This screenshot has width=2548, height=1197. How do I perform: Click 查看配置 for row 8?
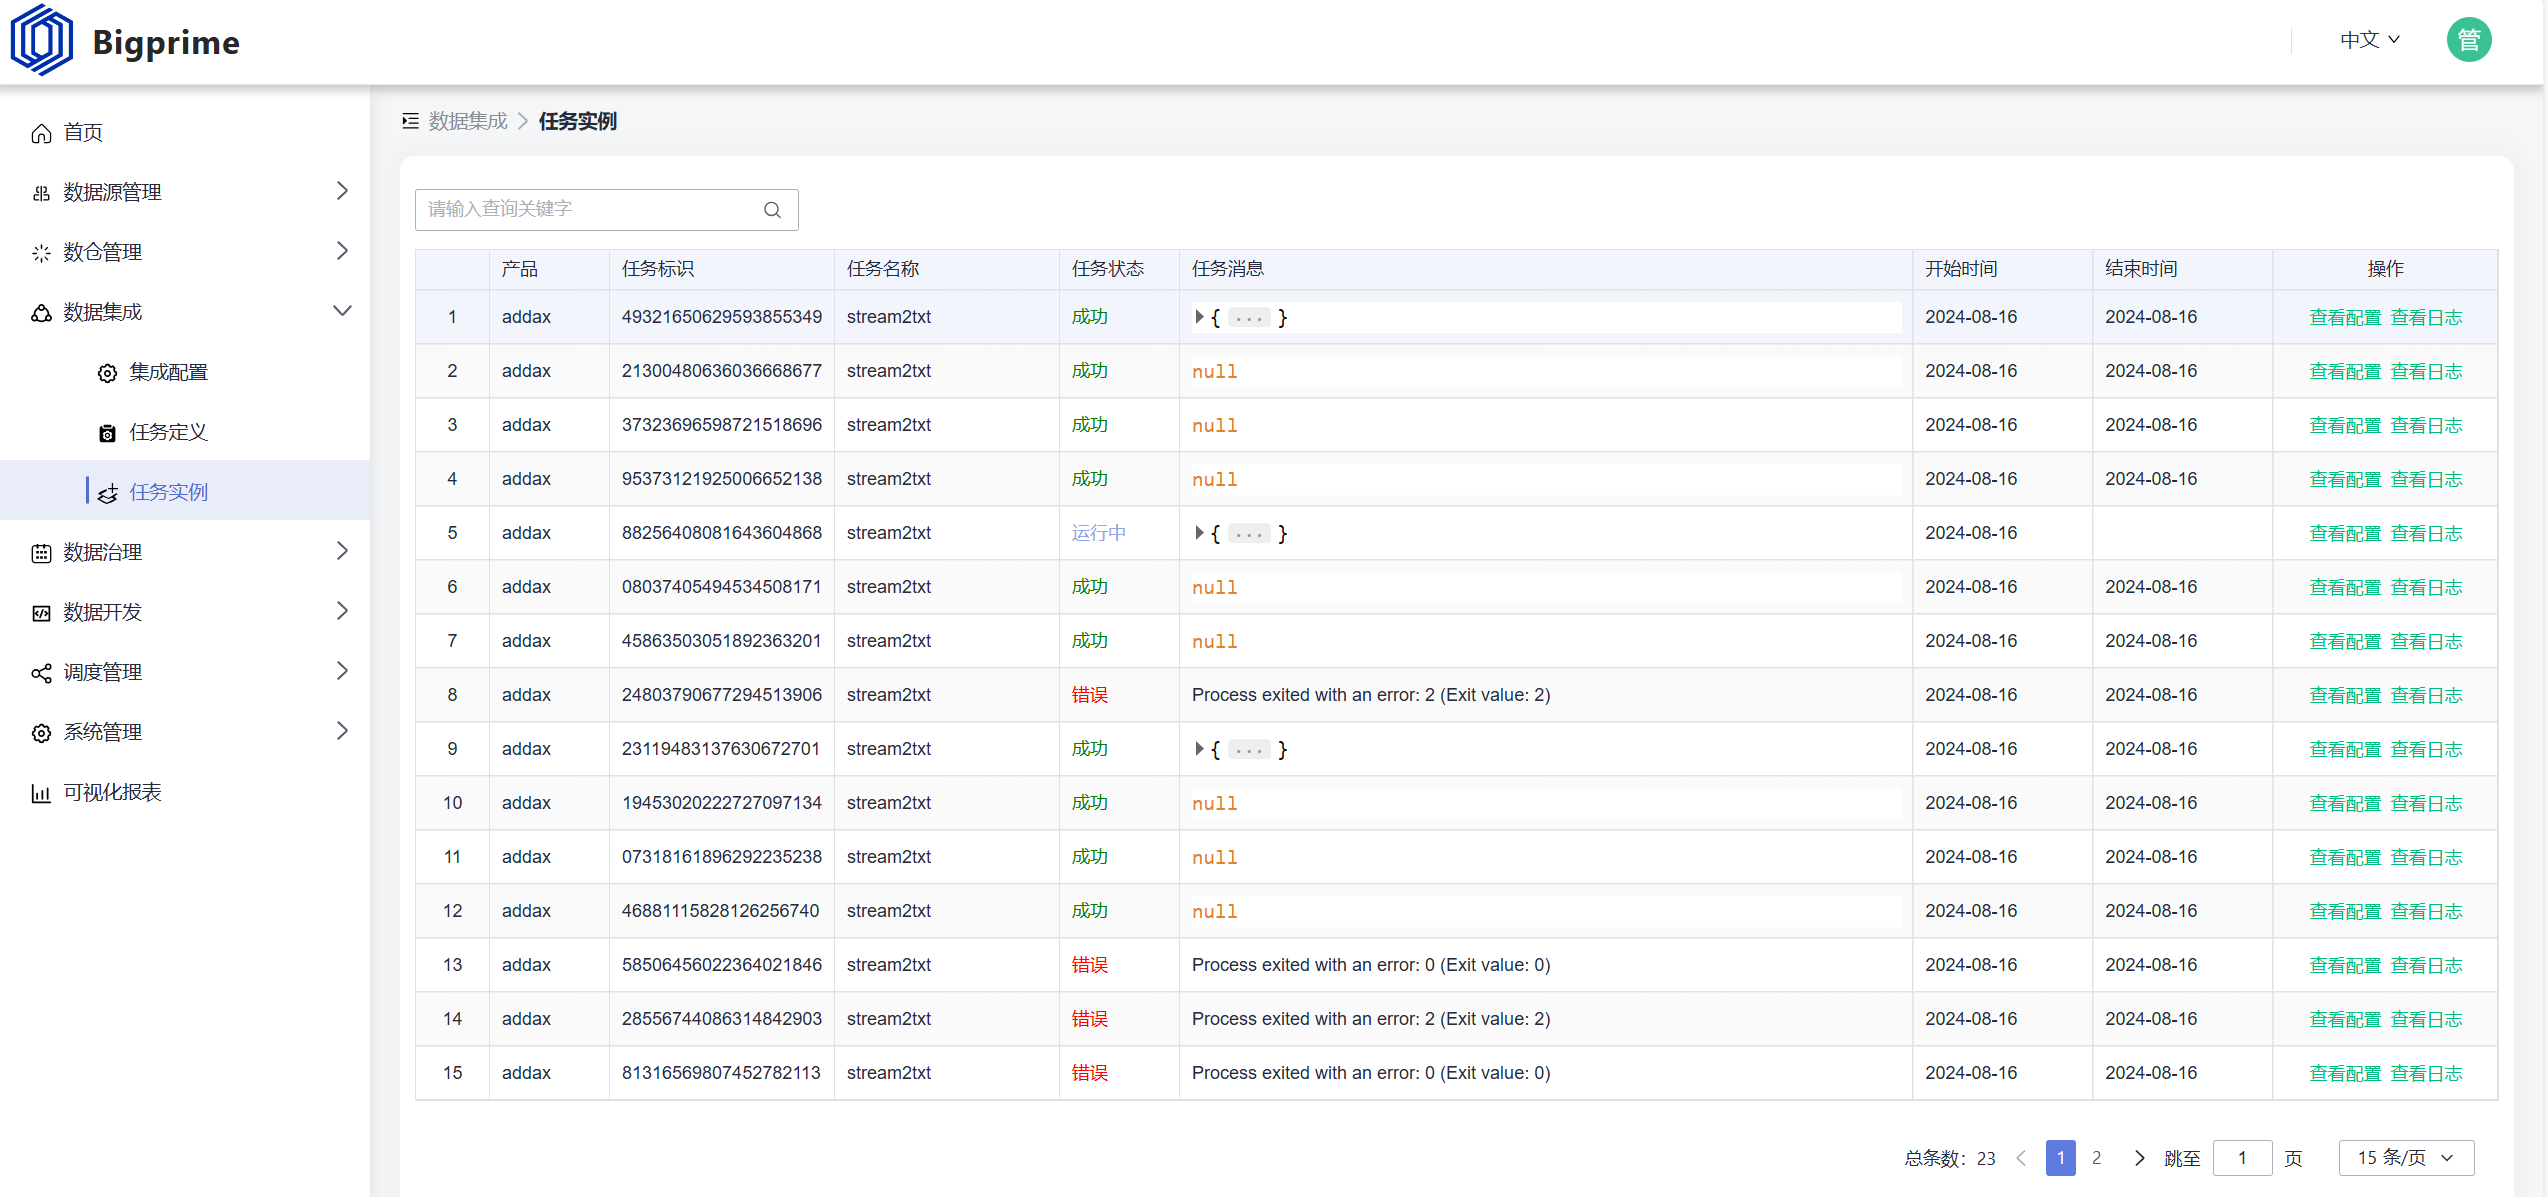pyautogui.click(x=2345, y=696)
